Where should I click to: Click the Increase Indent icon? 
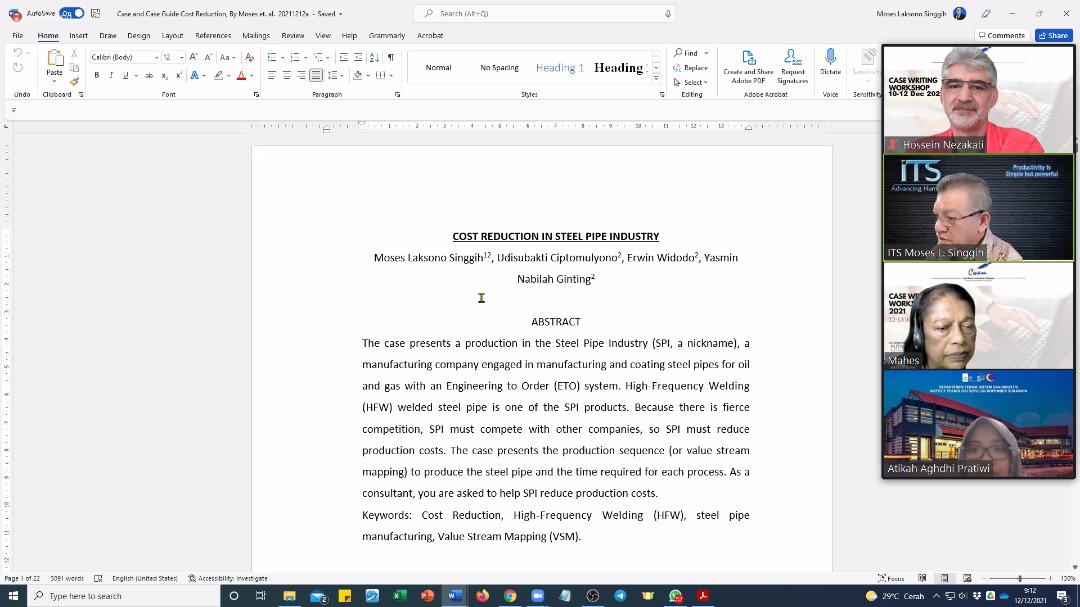tap(358, 57)
